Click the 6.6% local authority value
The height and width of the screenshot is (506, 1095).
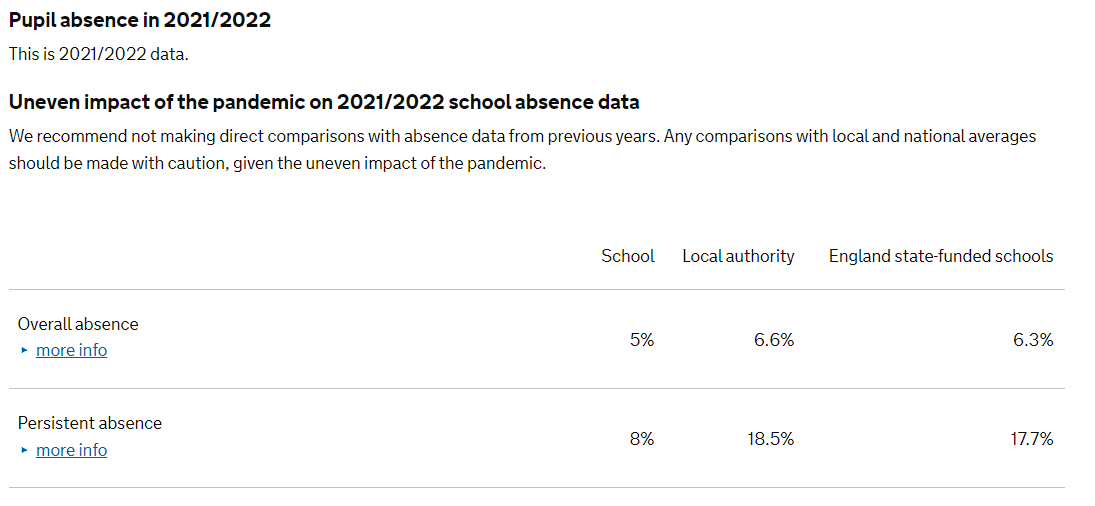pyautogui.click(x=774, y=340)
